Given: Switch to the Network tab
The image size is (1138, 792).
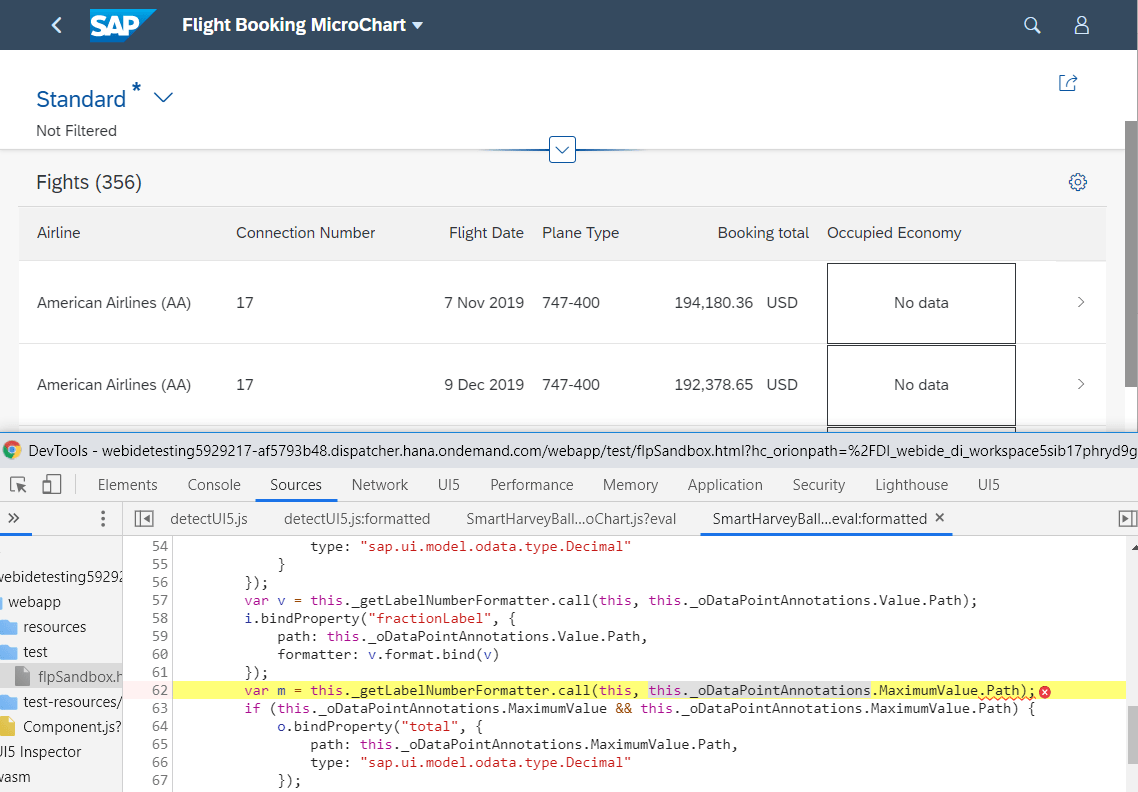Looking at the screenshot, I should point(379,485).
